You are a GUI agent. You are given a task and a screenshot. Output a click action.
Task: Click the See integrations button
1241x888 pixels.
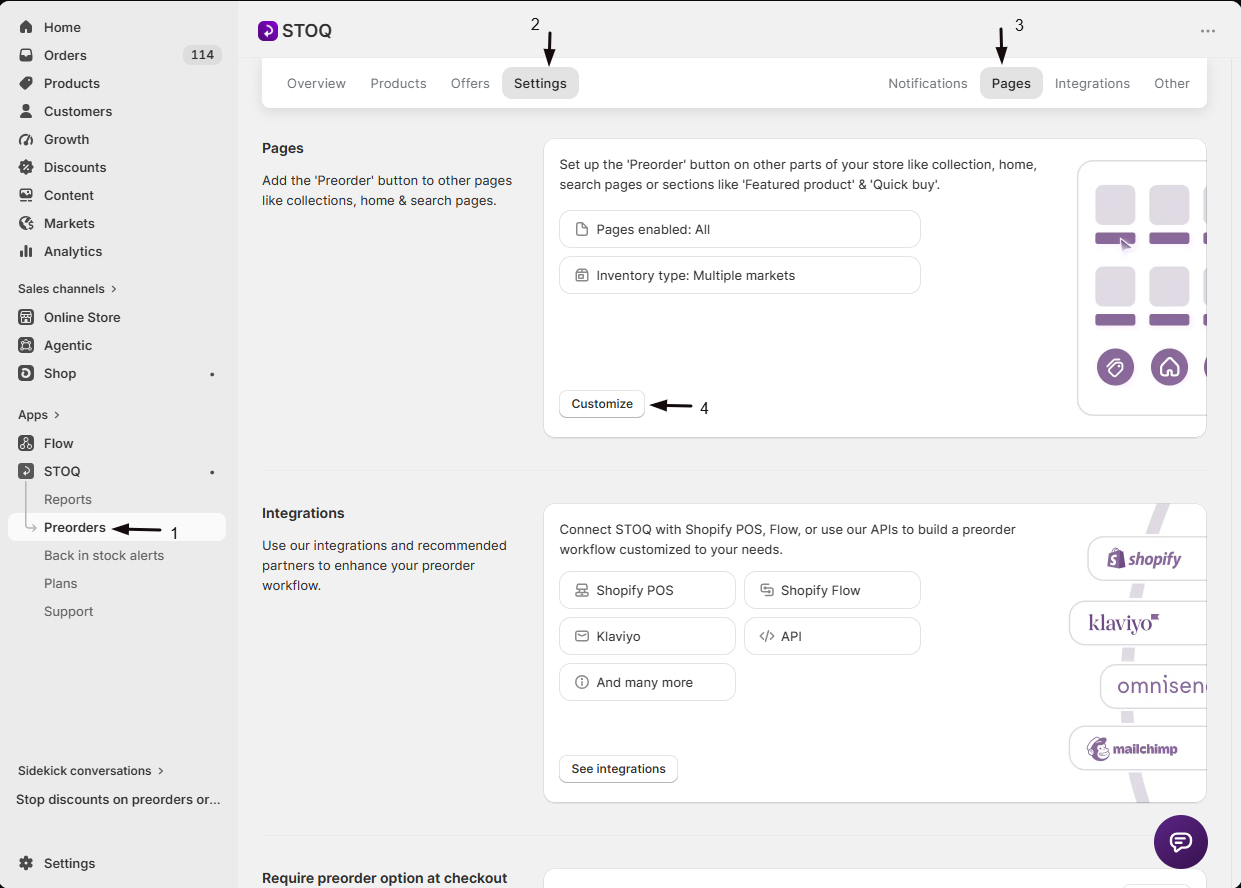pos(618,769)
